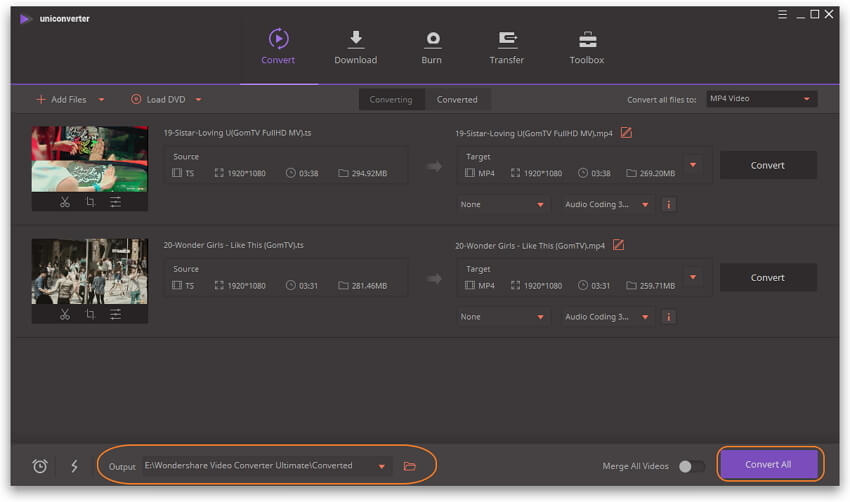This screenshot has width=850, height=502.
Task: Click target size 259.71MB
Action: tap(651, 286)
